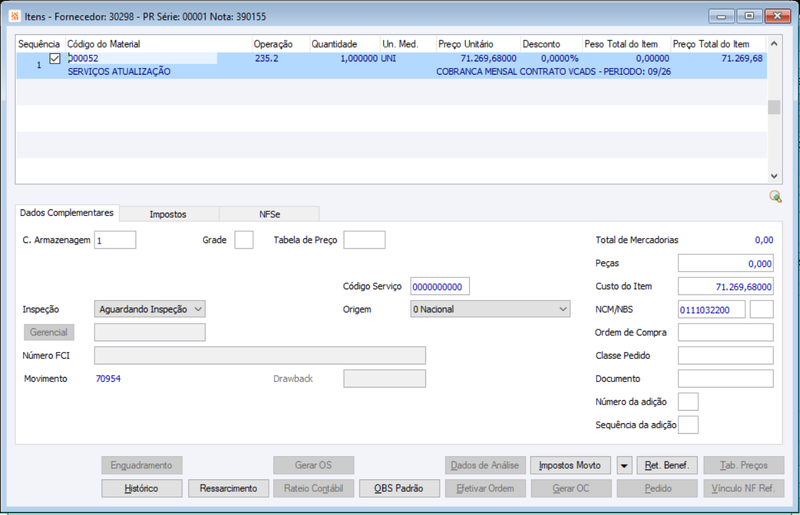
Task: Select the Dados Complementares tab
Action: coord(67,213)
